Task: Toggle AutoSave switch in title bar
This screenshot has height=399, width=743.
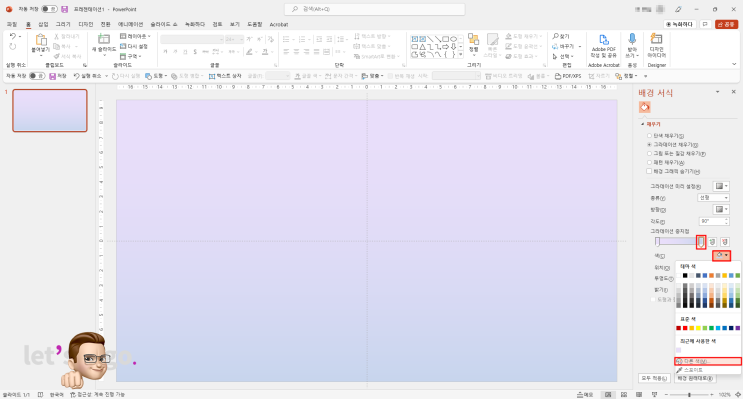Action: (x=49, y=9)
